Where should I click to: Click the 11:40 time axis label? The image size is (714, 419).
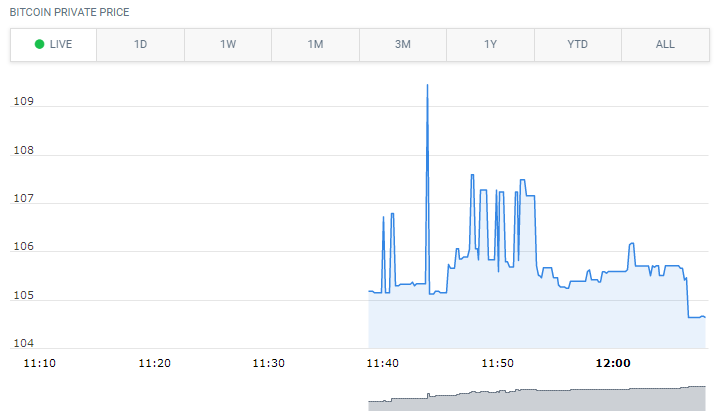coord(382,363)
